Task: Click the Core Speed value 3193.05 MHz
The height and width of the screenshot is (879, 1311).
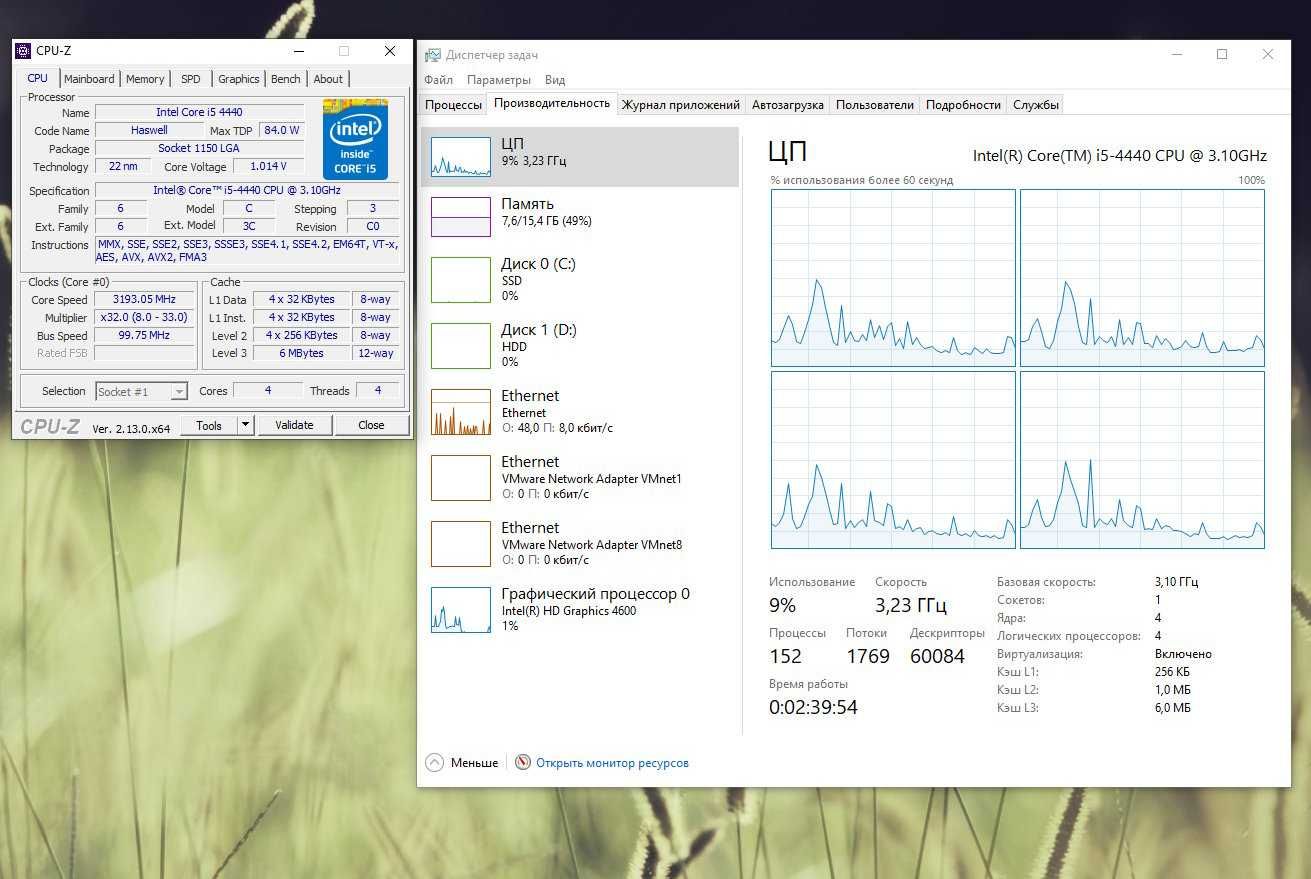Action: point(145,299)
